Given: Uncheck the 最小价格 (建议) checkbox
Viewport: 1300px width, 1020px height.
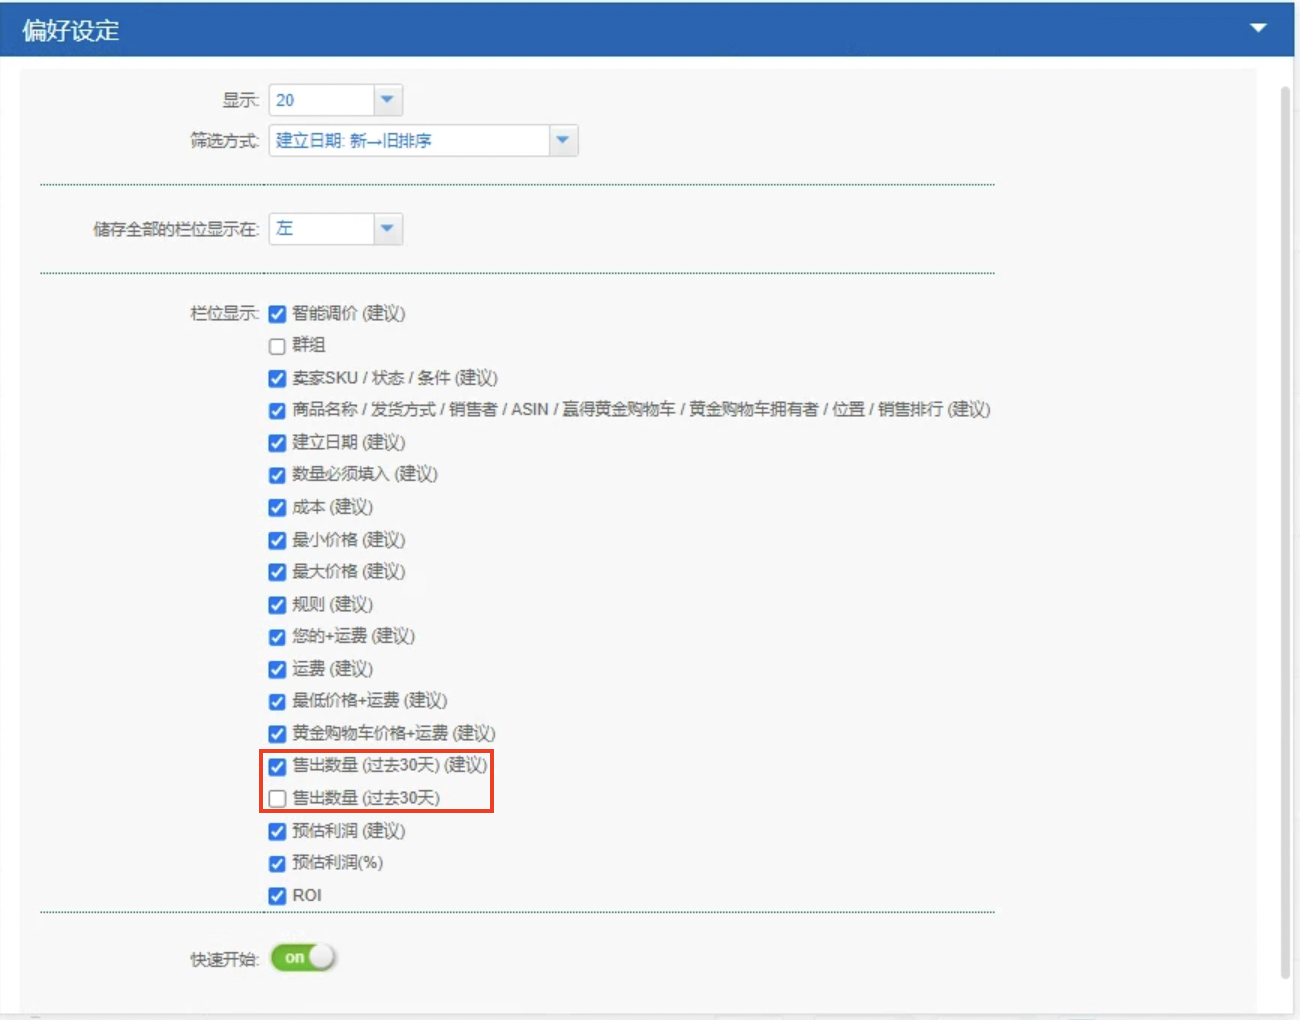Looking at the screenshot, I should pyautogui.click(x=278, y=540).
